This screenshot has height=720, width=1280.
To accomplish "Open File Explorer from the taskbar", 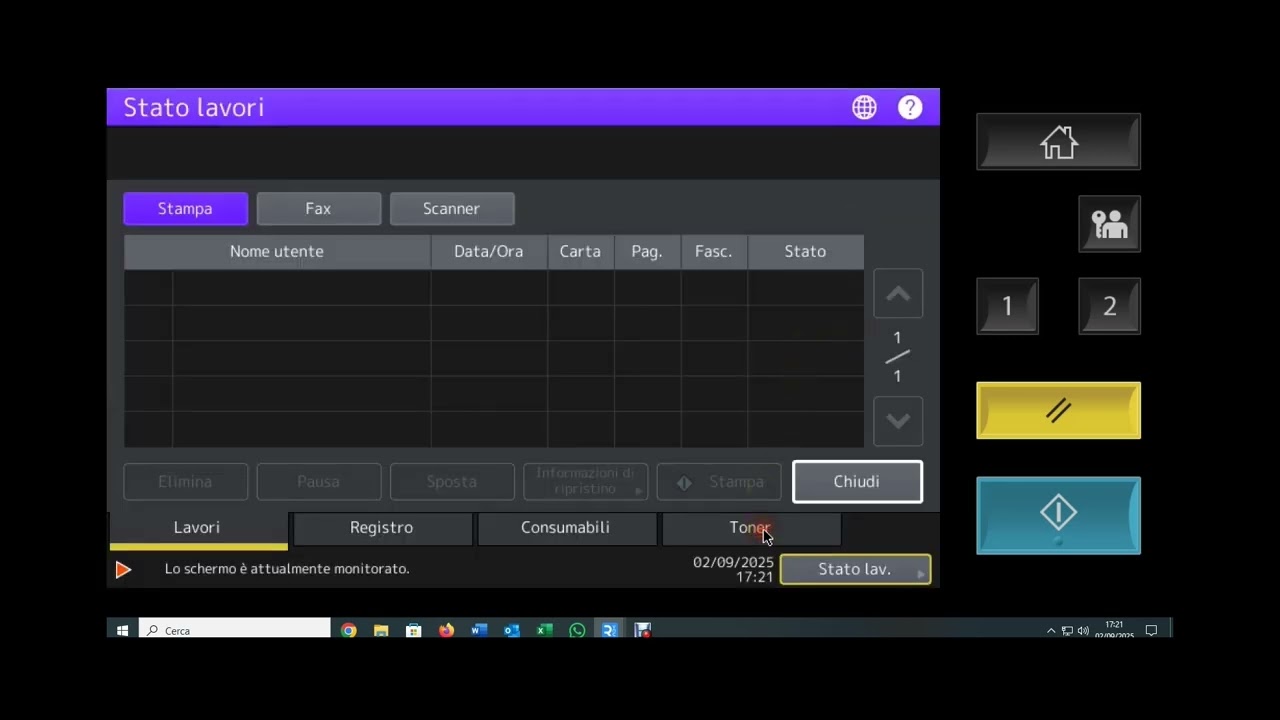I will [x=381, y=630].
